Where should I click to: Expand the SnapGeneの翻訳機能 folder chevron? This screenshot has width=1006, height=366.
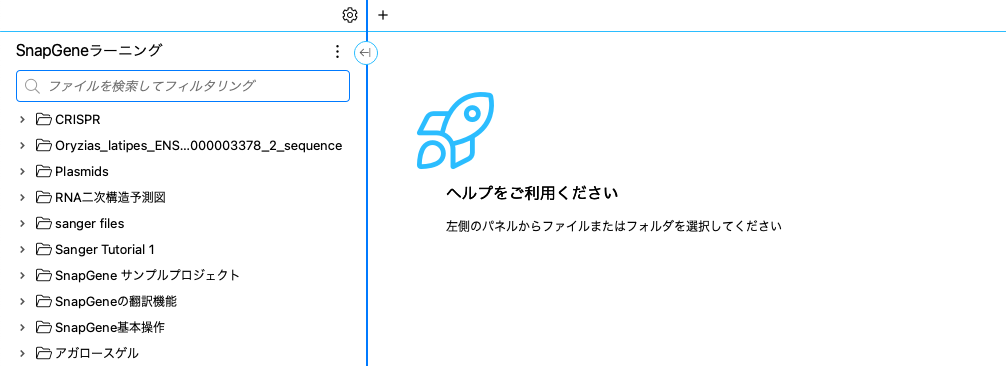(22, 301)
